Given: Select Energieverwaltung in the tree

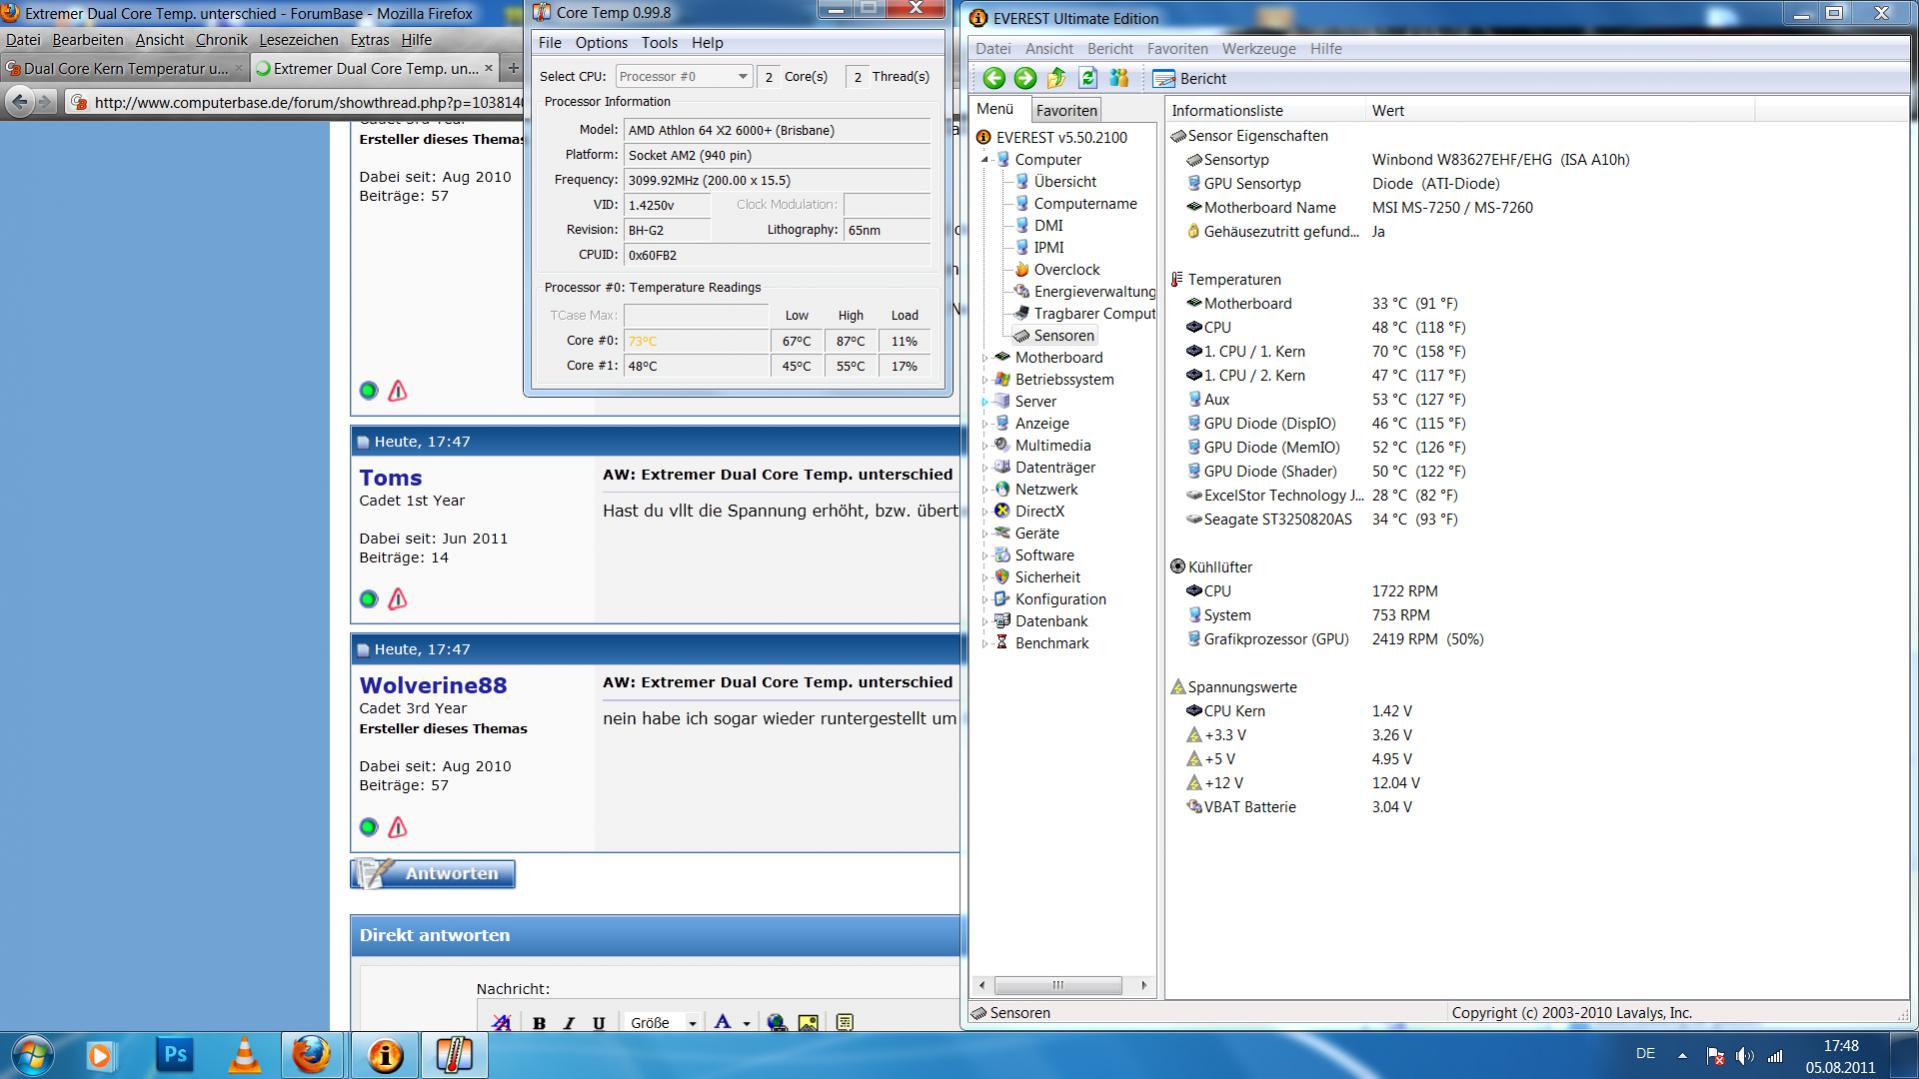Looking at the screenshot, I should coord(1094,291).
